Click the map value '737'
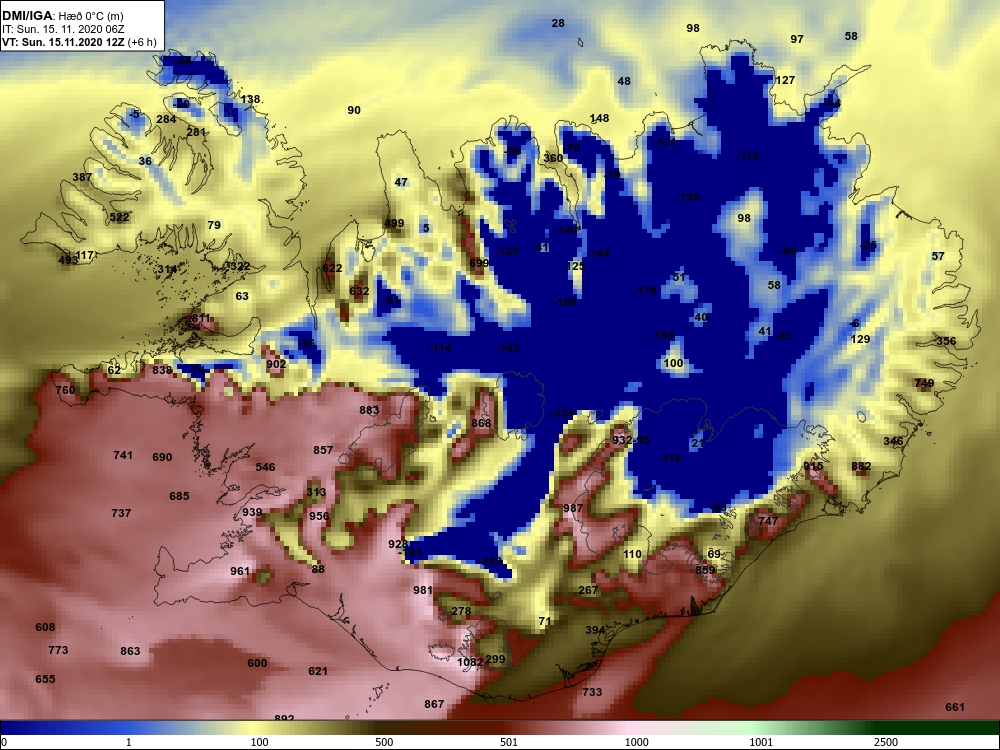The width and height of the screenshot is (1000, 750). point(121,513)
